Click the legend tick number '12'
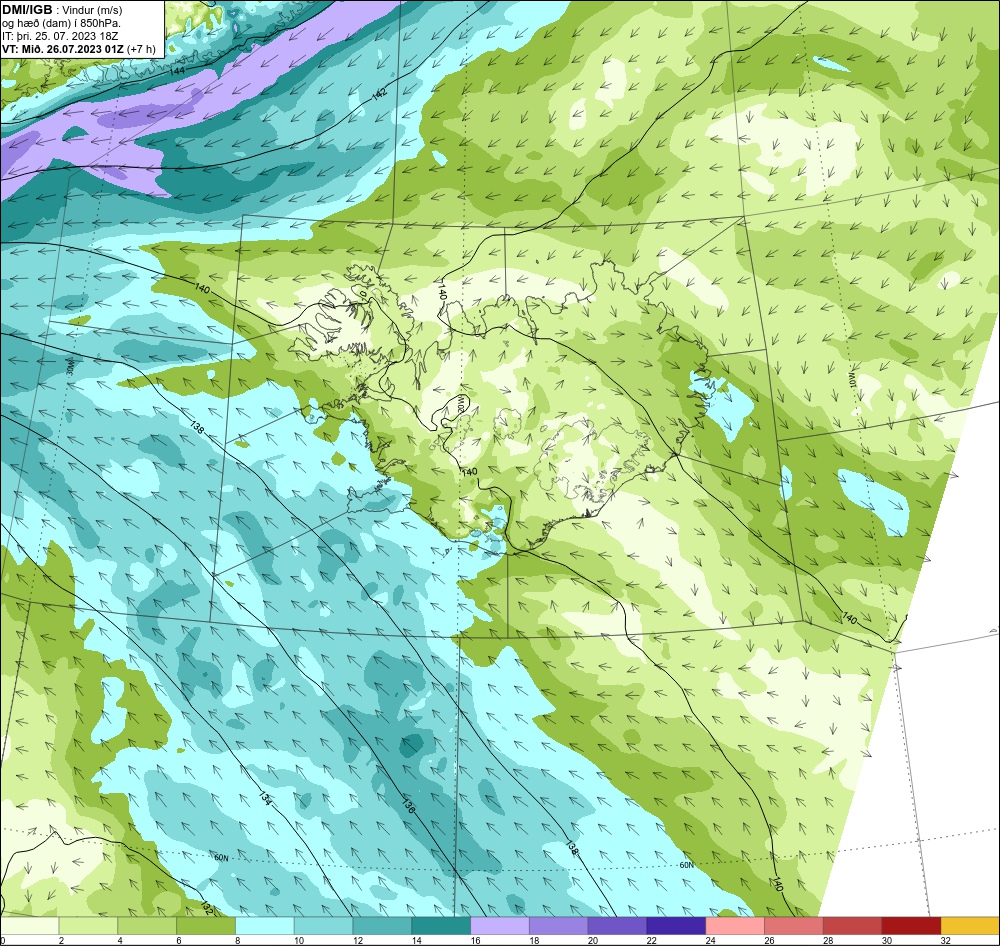 (358, 940)
